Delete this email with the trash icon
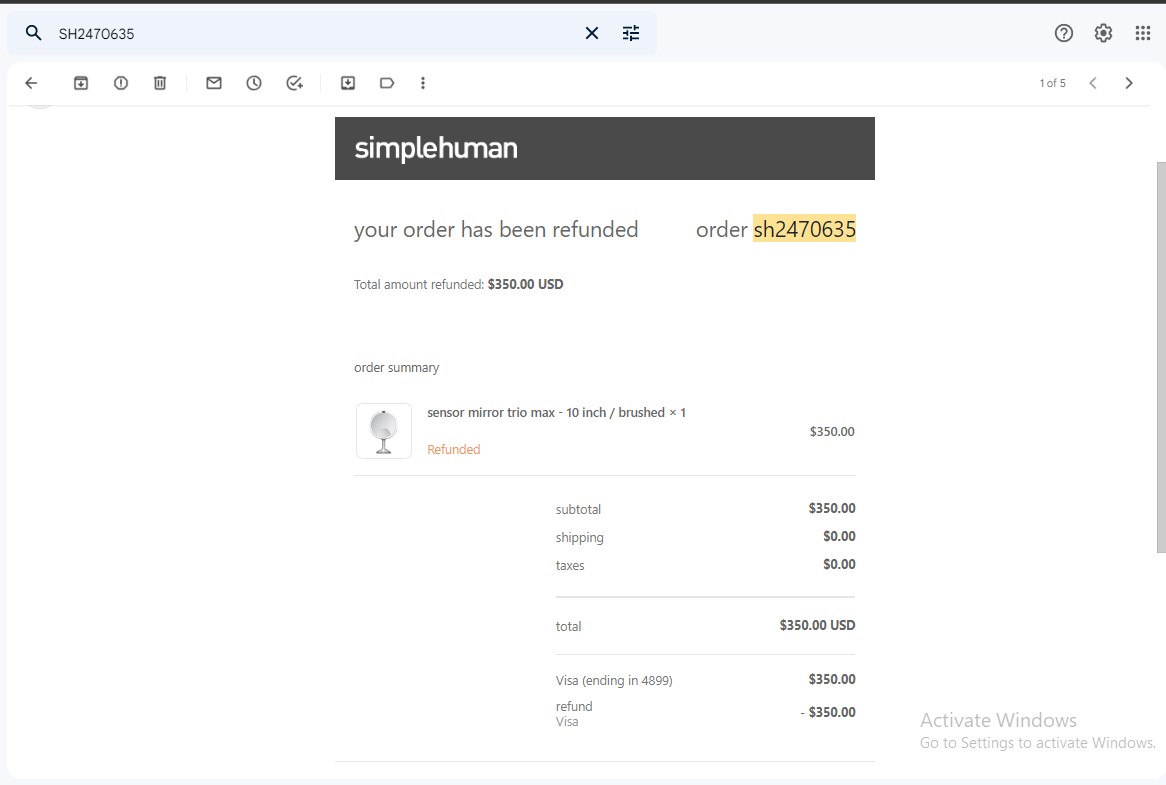 160,83
